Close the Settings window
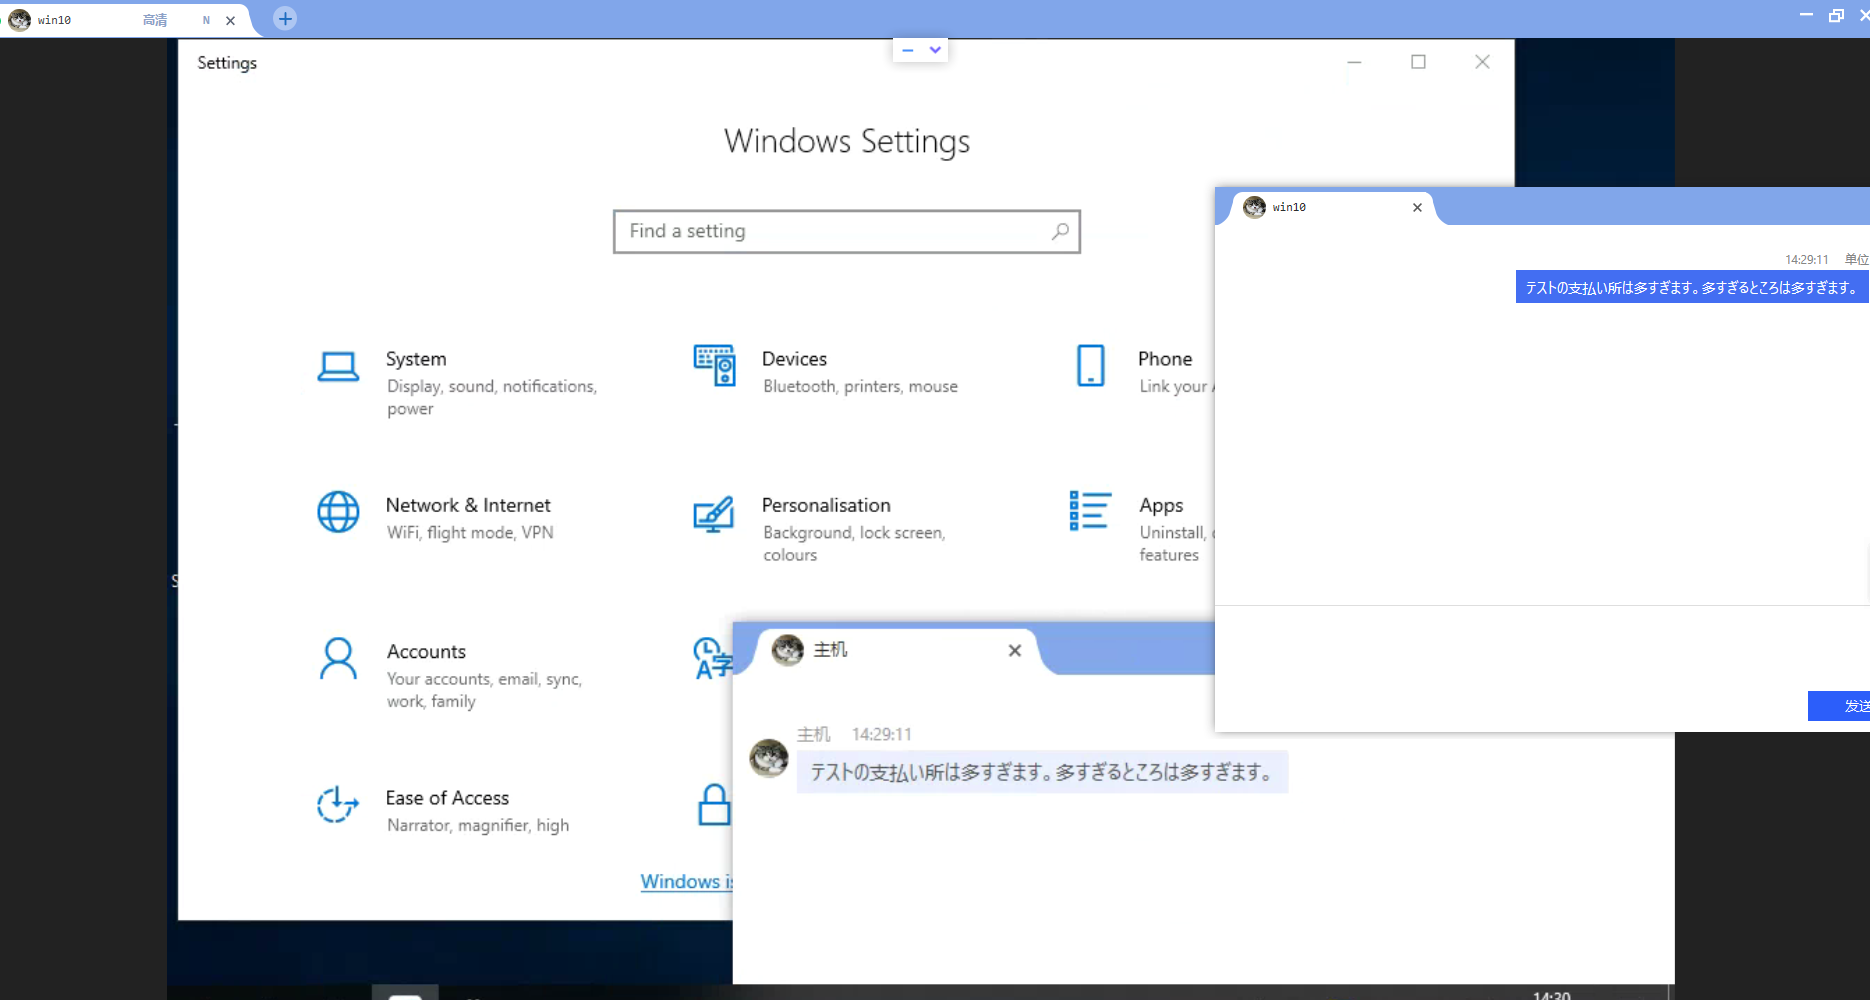This screenshot has width=1870, height=1000. tap(1482, 62)
